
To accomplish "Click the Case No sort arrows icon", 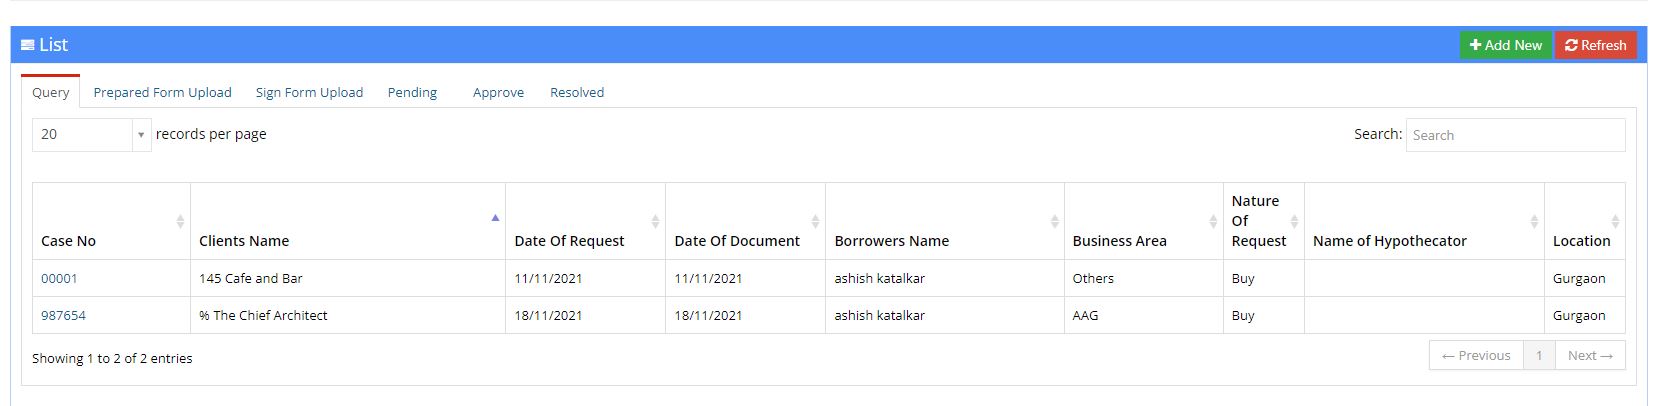I will coord(180,221).
